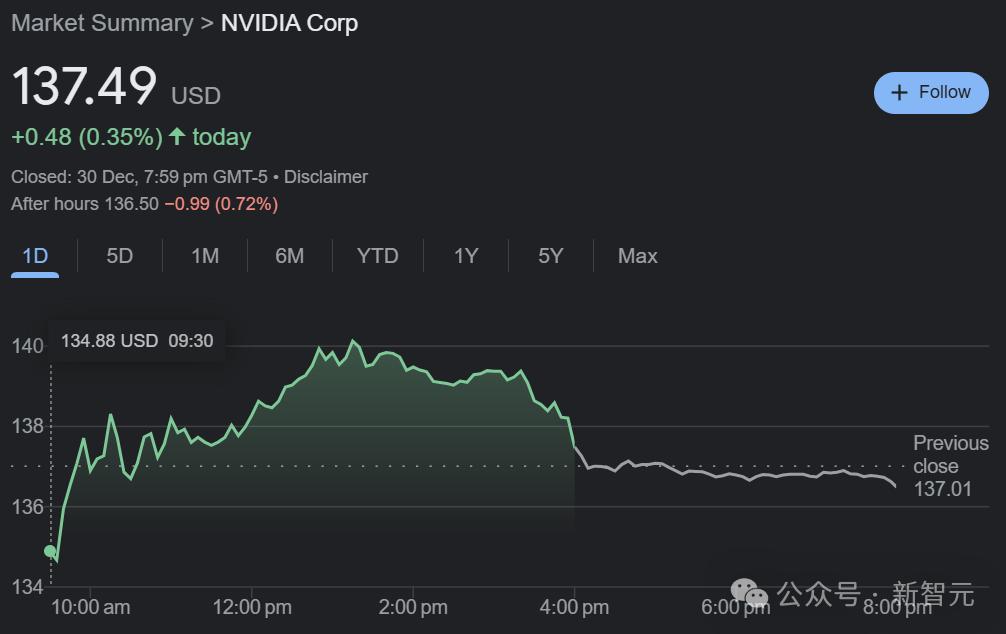Click the green up-arrow beside today
1006x634 pixels.
[177, 136]
